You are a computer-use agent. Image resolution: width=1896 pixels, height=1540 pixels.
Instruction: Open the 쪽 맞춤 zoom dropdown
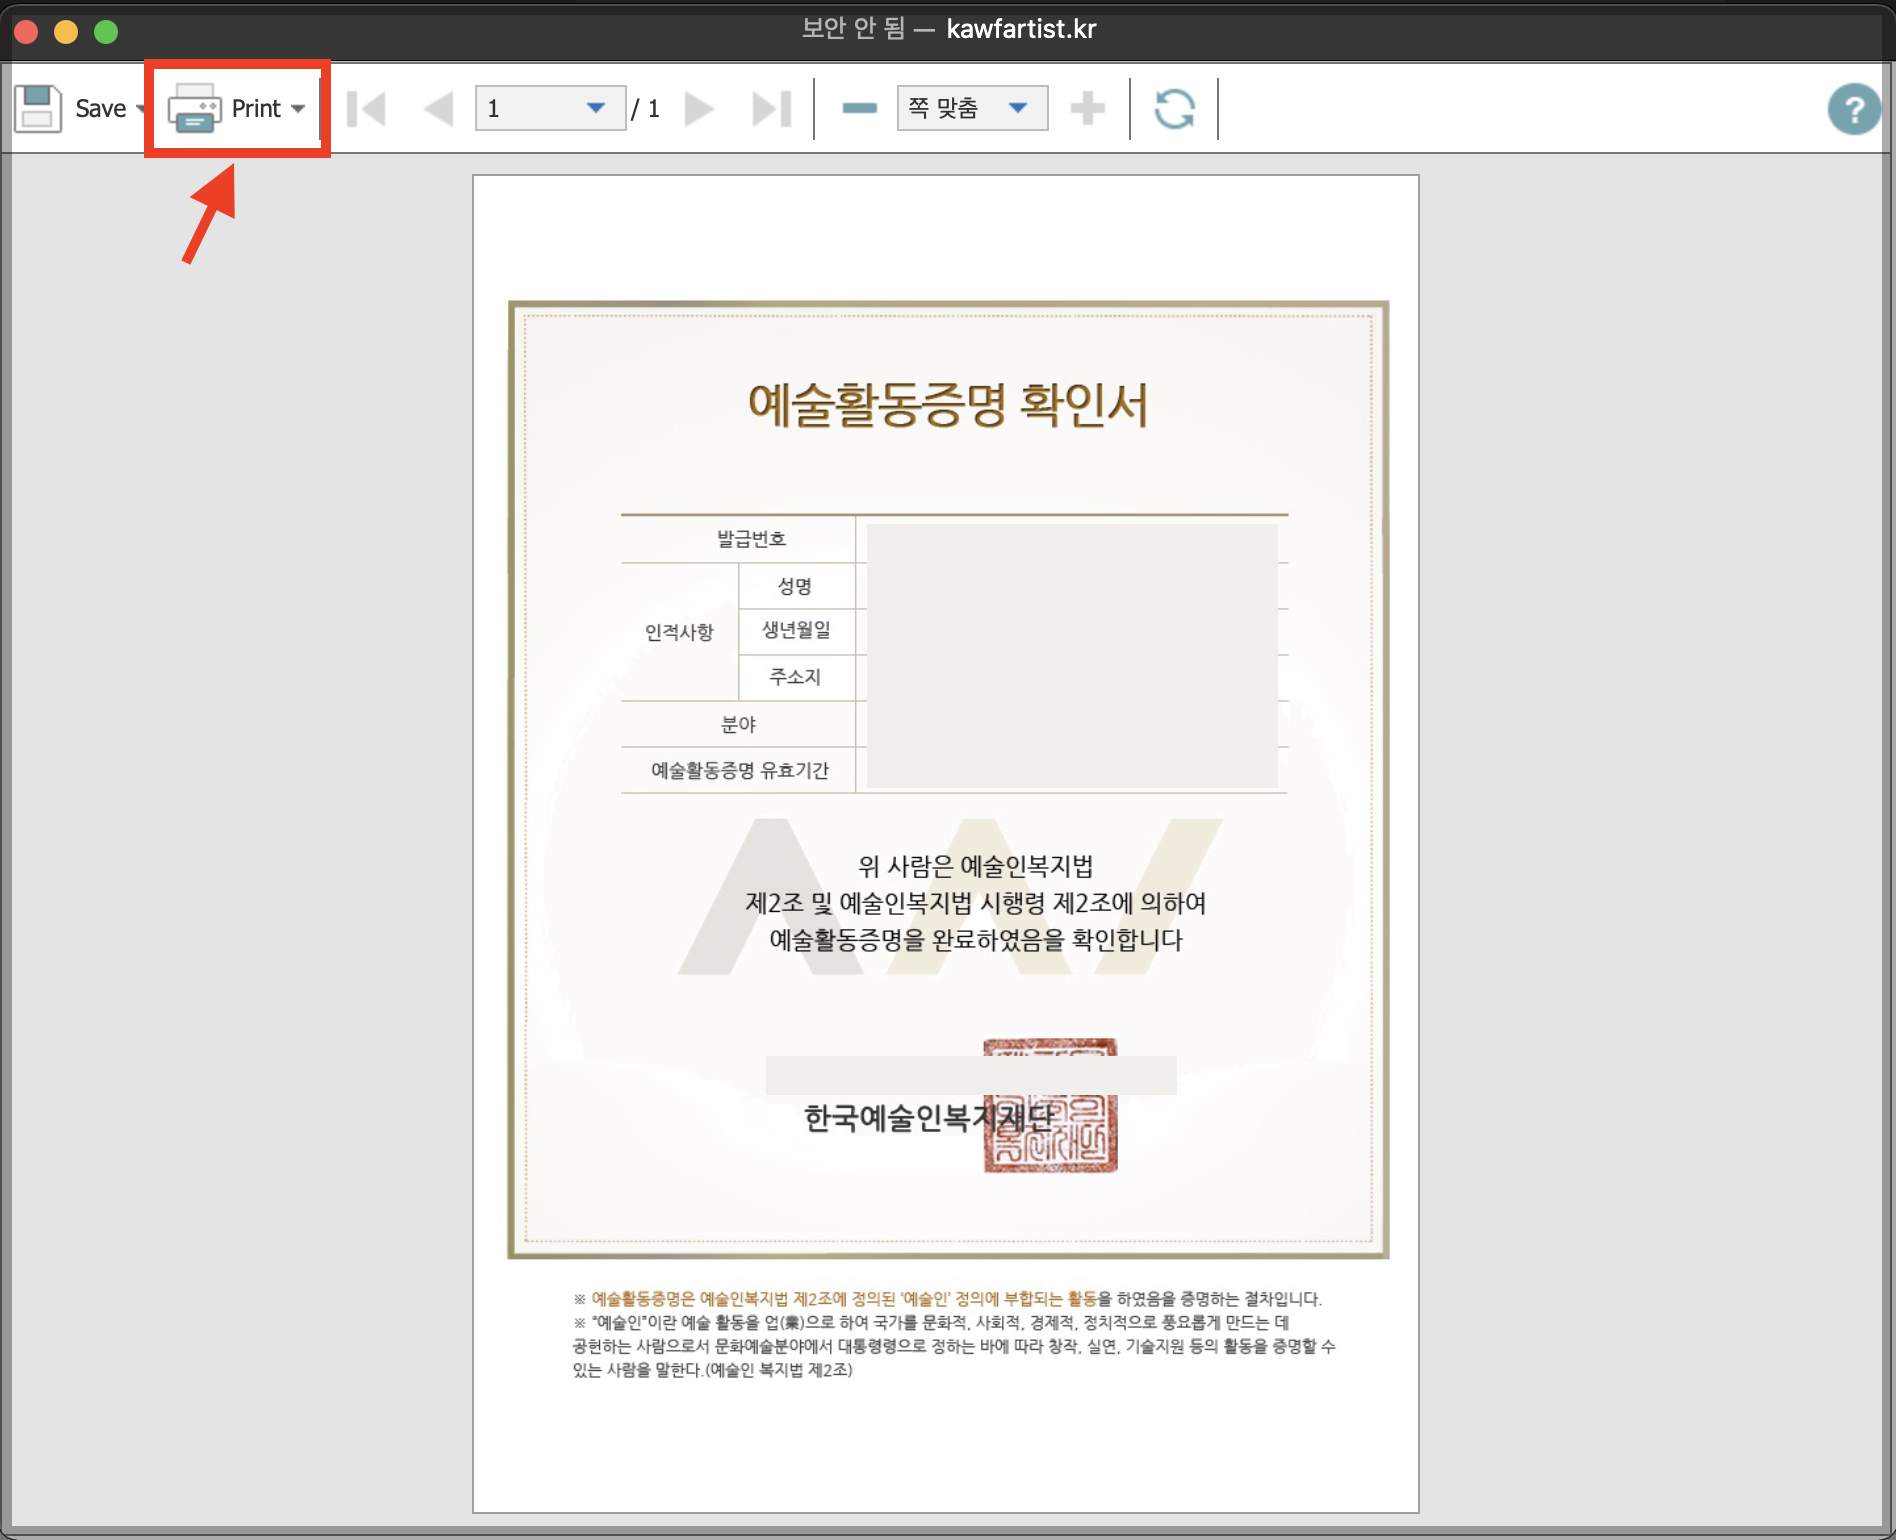click(x=972, y=108)
